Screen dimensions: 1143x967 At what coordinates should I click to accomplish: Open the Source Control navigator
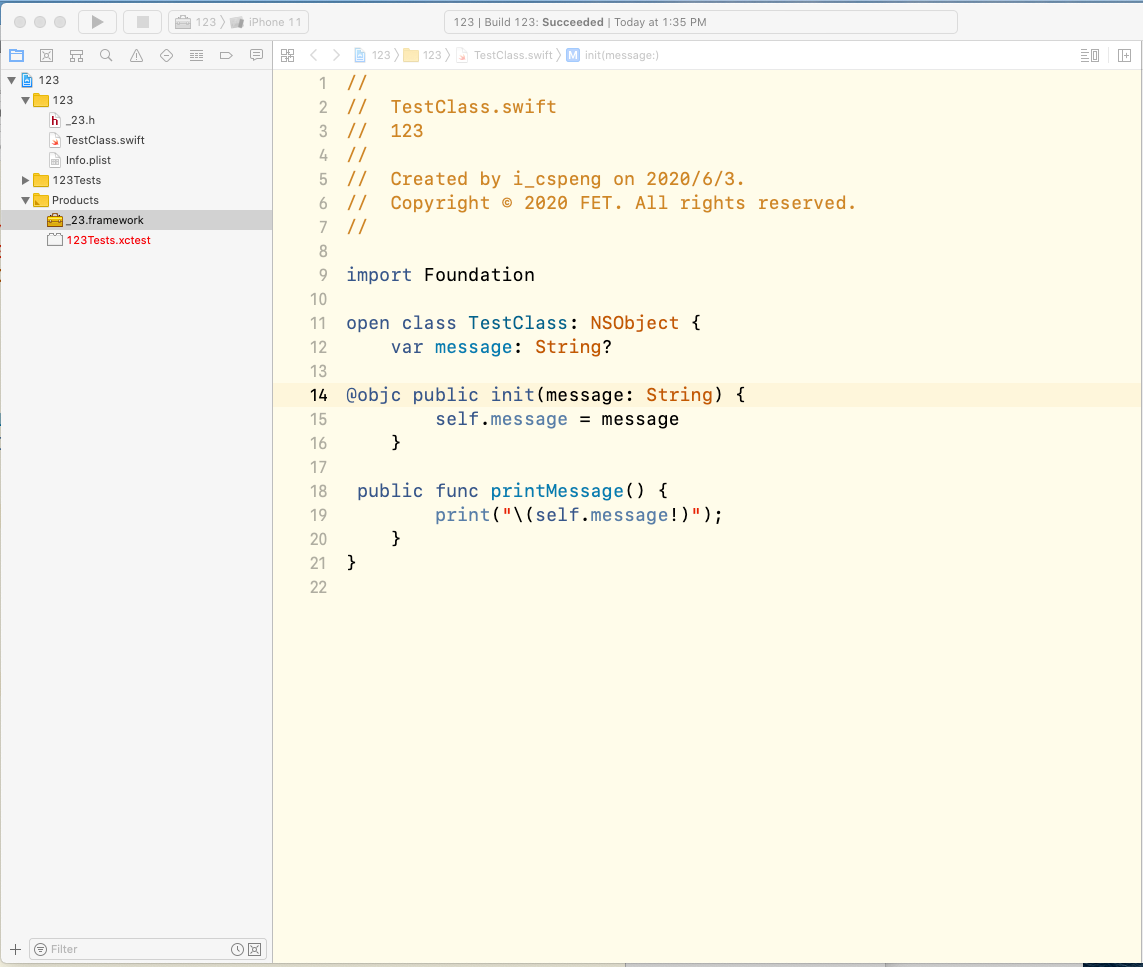46,55
